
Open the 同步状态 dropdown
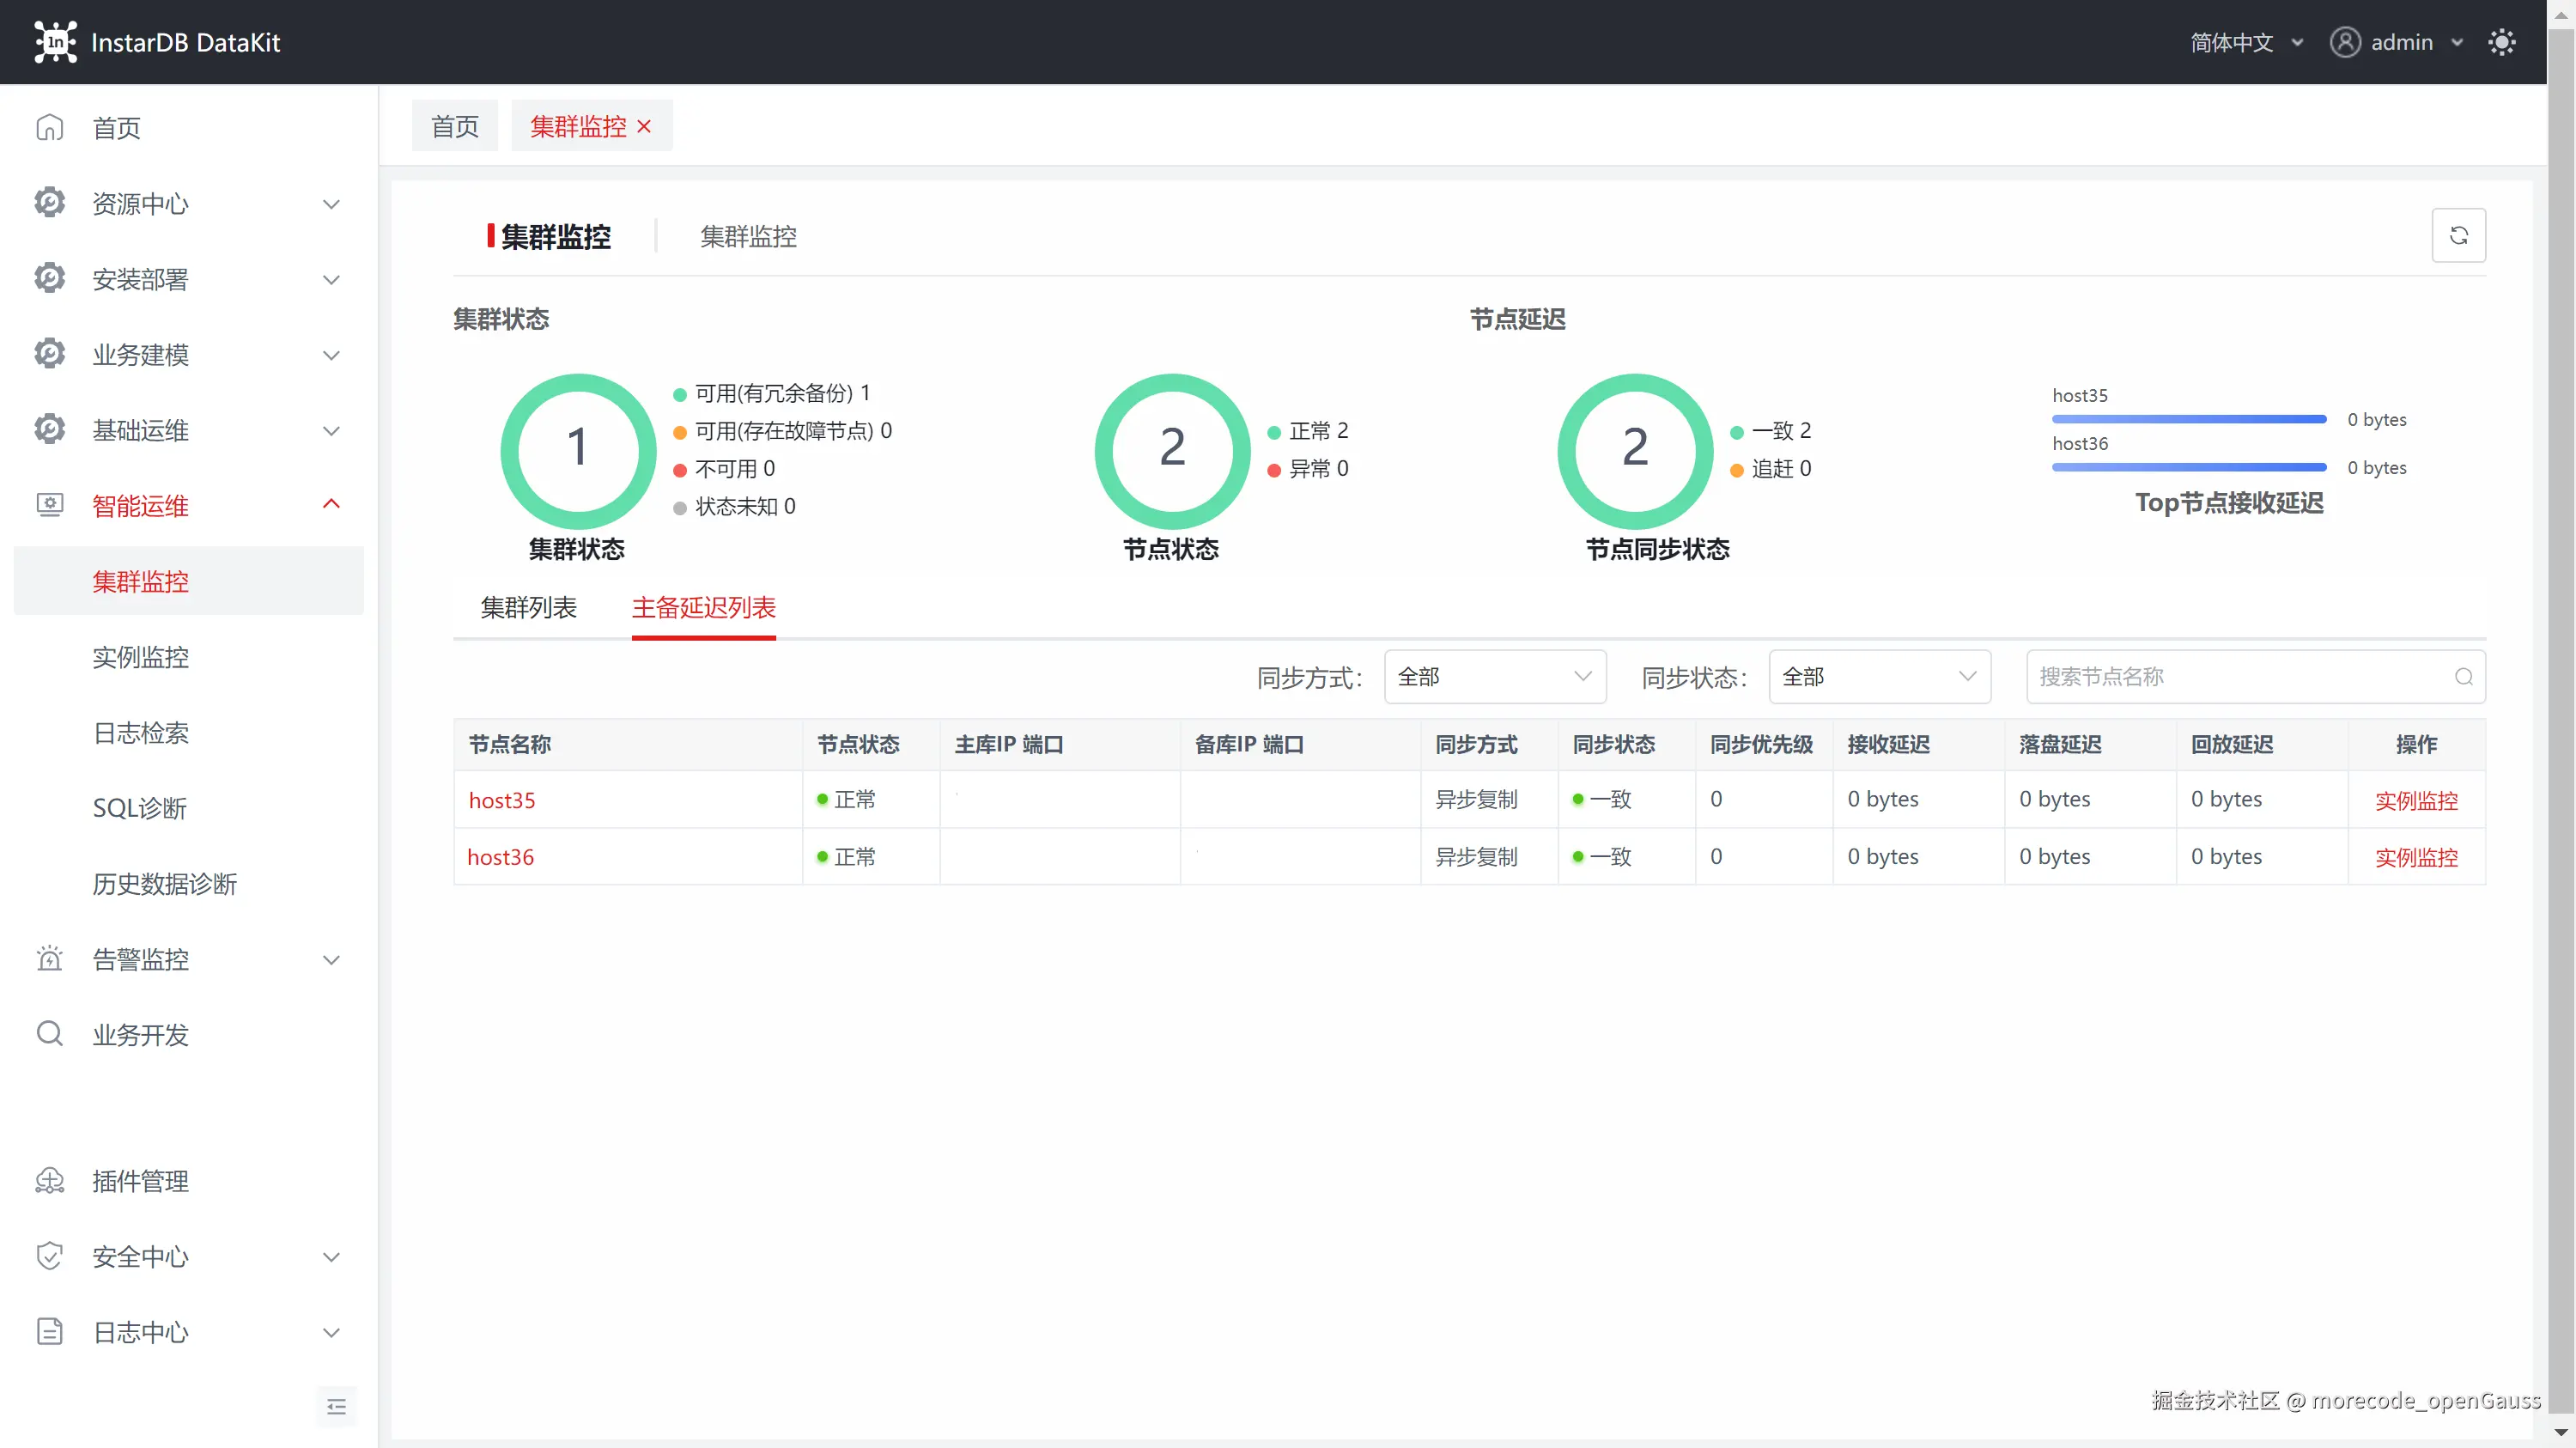[x=1879, y=677]
